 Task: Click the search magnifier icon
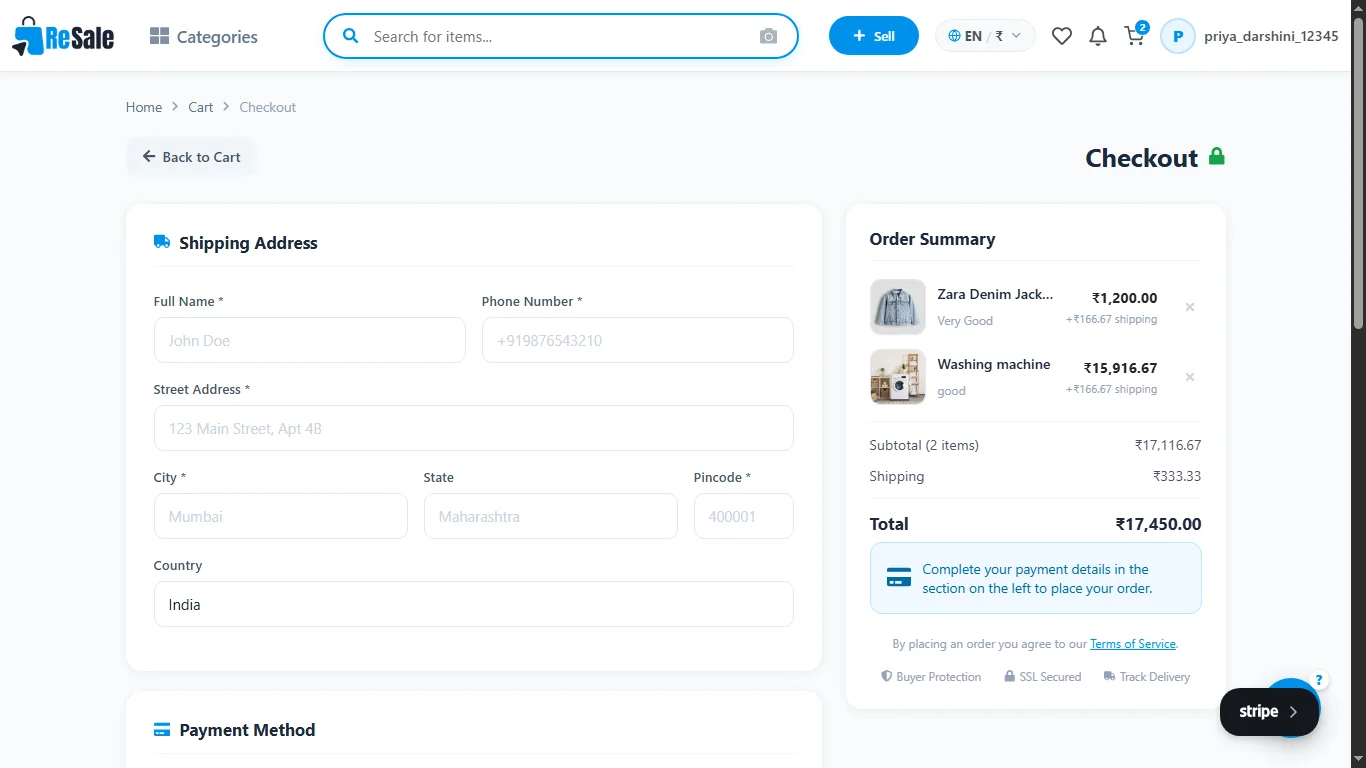tap(351, 36)
